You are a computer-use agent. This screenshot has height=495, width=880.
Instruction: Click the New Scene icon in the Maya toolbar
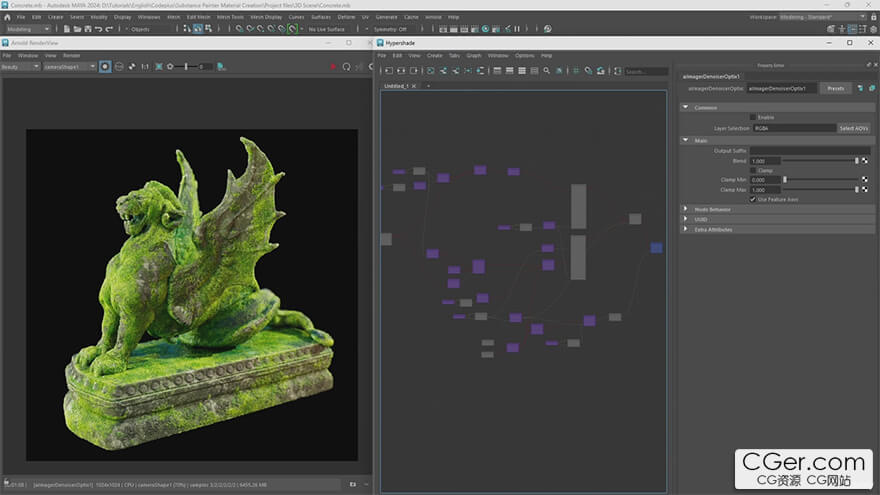(67, 29)
